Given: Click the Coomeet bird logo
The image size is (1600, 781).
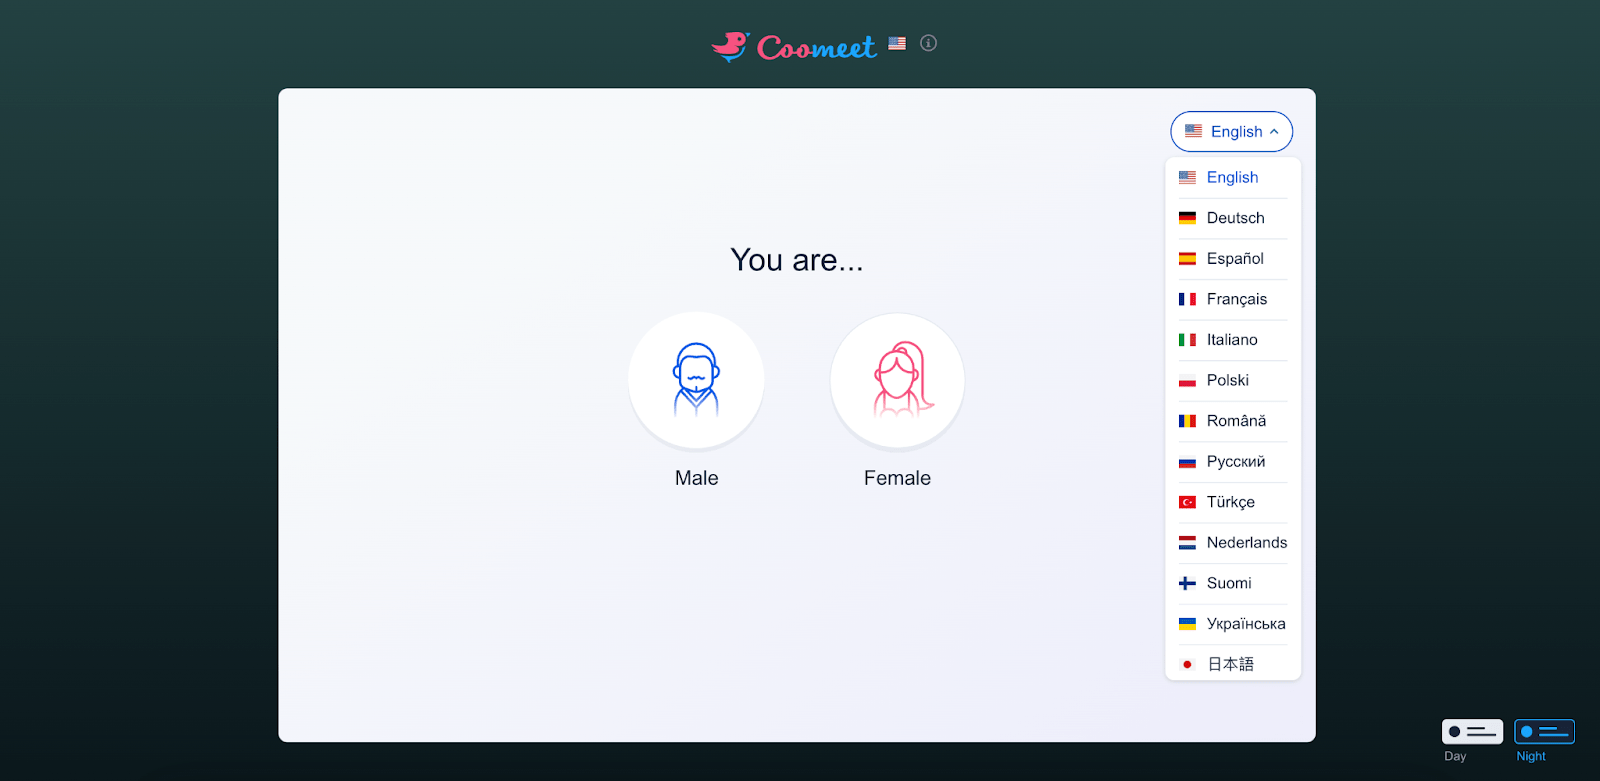Looking at the screenshot, I should pos(730,46).
